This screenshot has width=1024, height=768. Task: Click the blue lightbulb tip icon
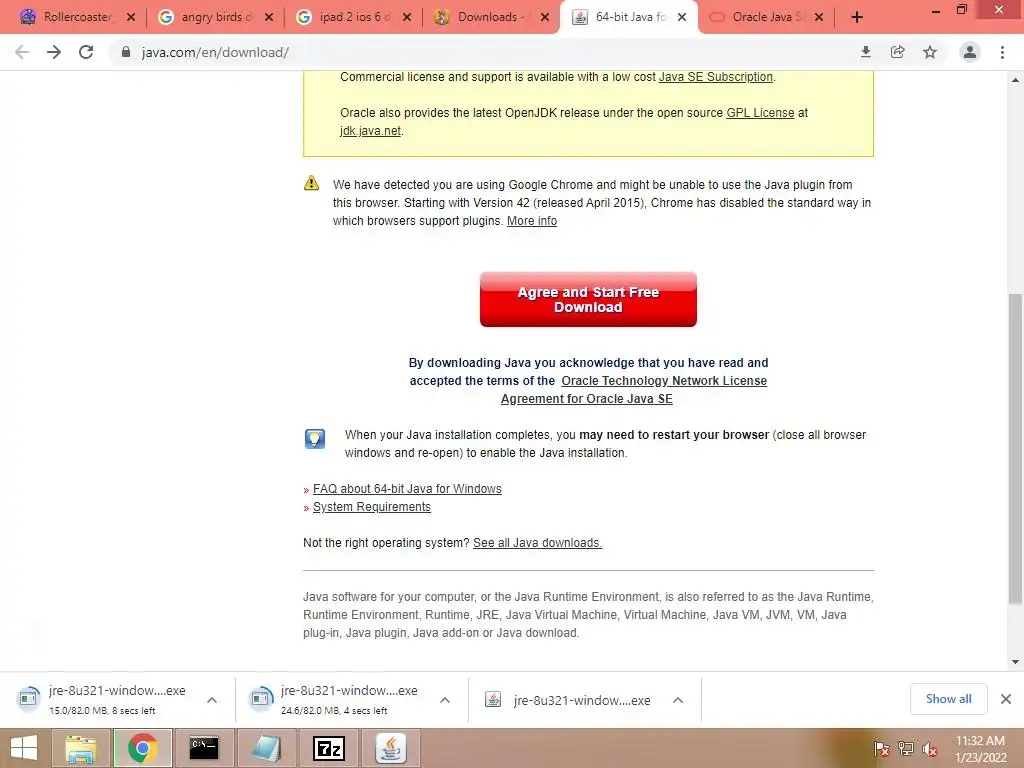(315, 438)
